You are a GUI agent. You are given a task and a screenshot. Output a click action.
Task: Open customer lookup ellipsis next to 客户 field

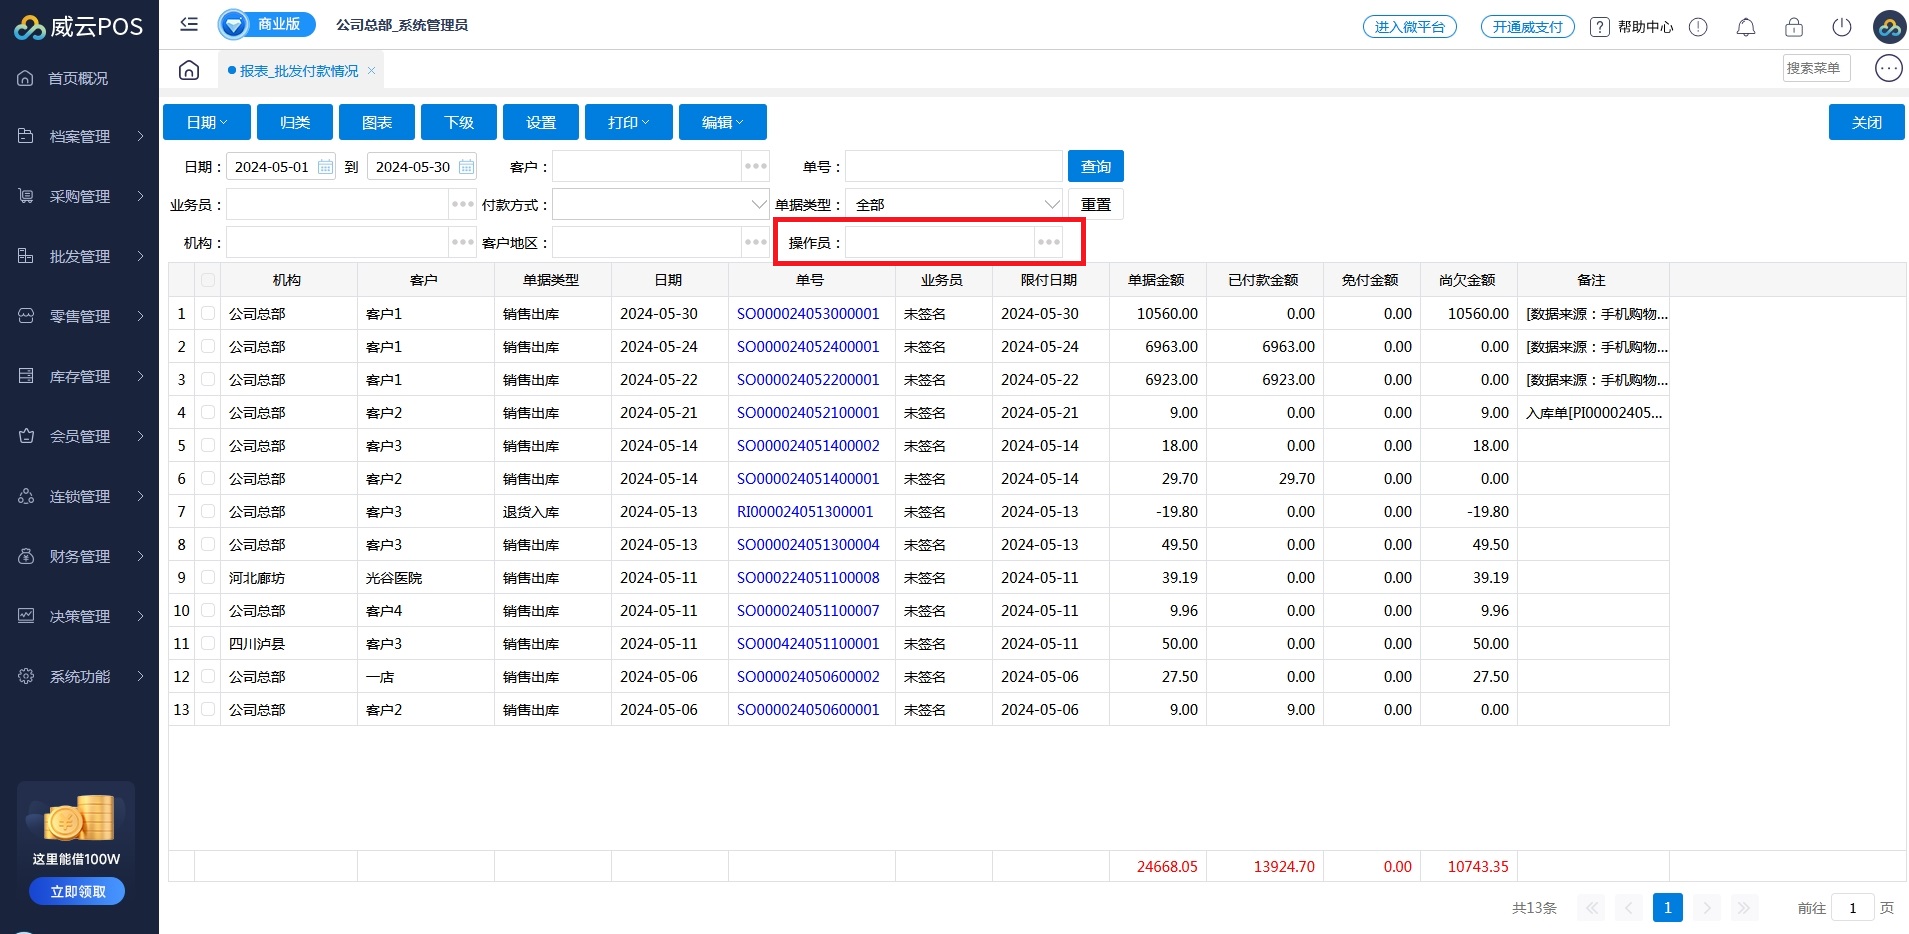[x=755, y=167]
